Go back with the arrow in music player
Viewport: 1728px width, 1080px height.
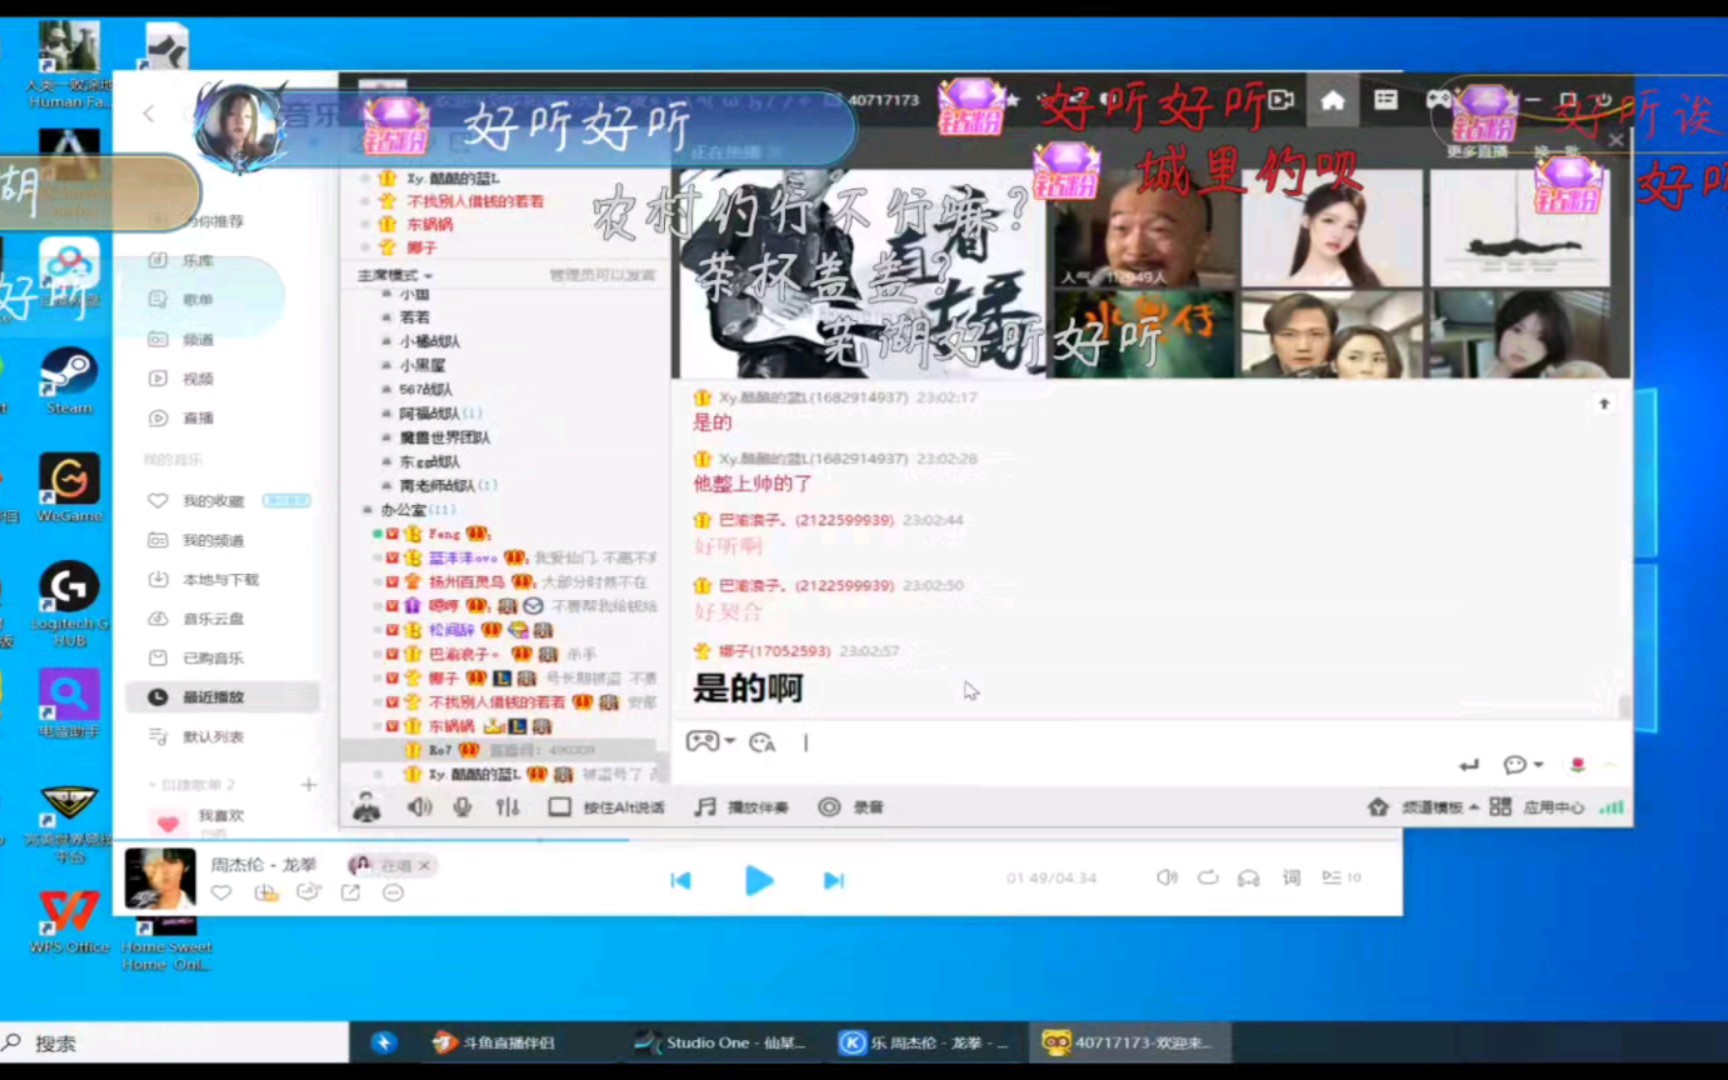click(148, 113)
